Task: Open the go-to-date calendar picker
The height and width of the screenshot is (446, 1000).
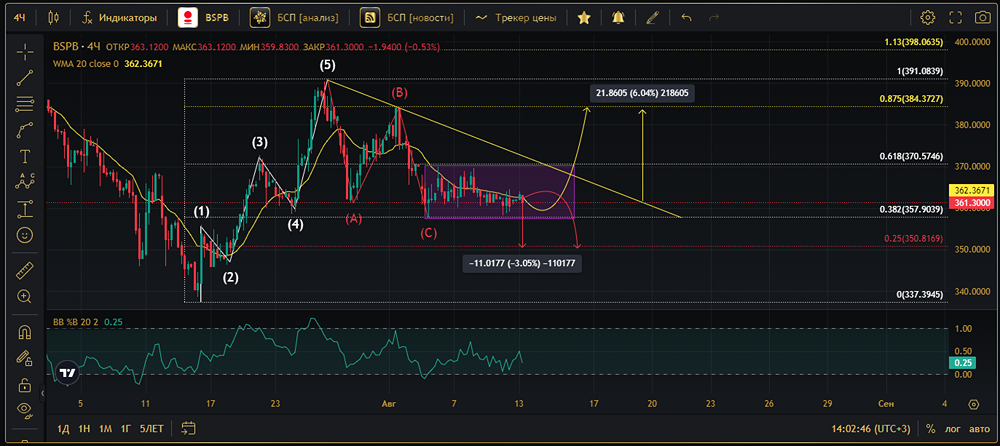Action: 187,429
